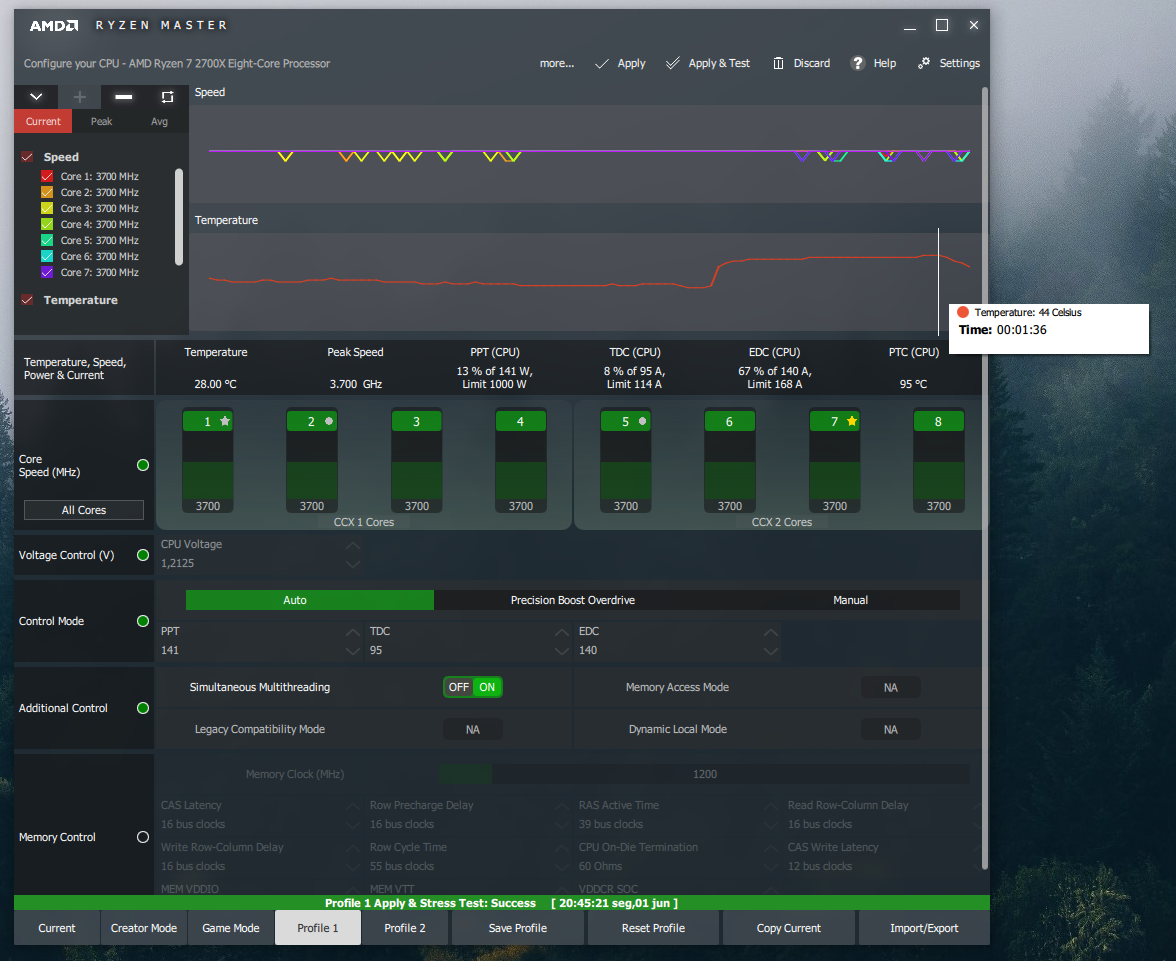Click the more... link in the toolbar
This screenshot has width=1176, height=961.
[x=556, y=64]
